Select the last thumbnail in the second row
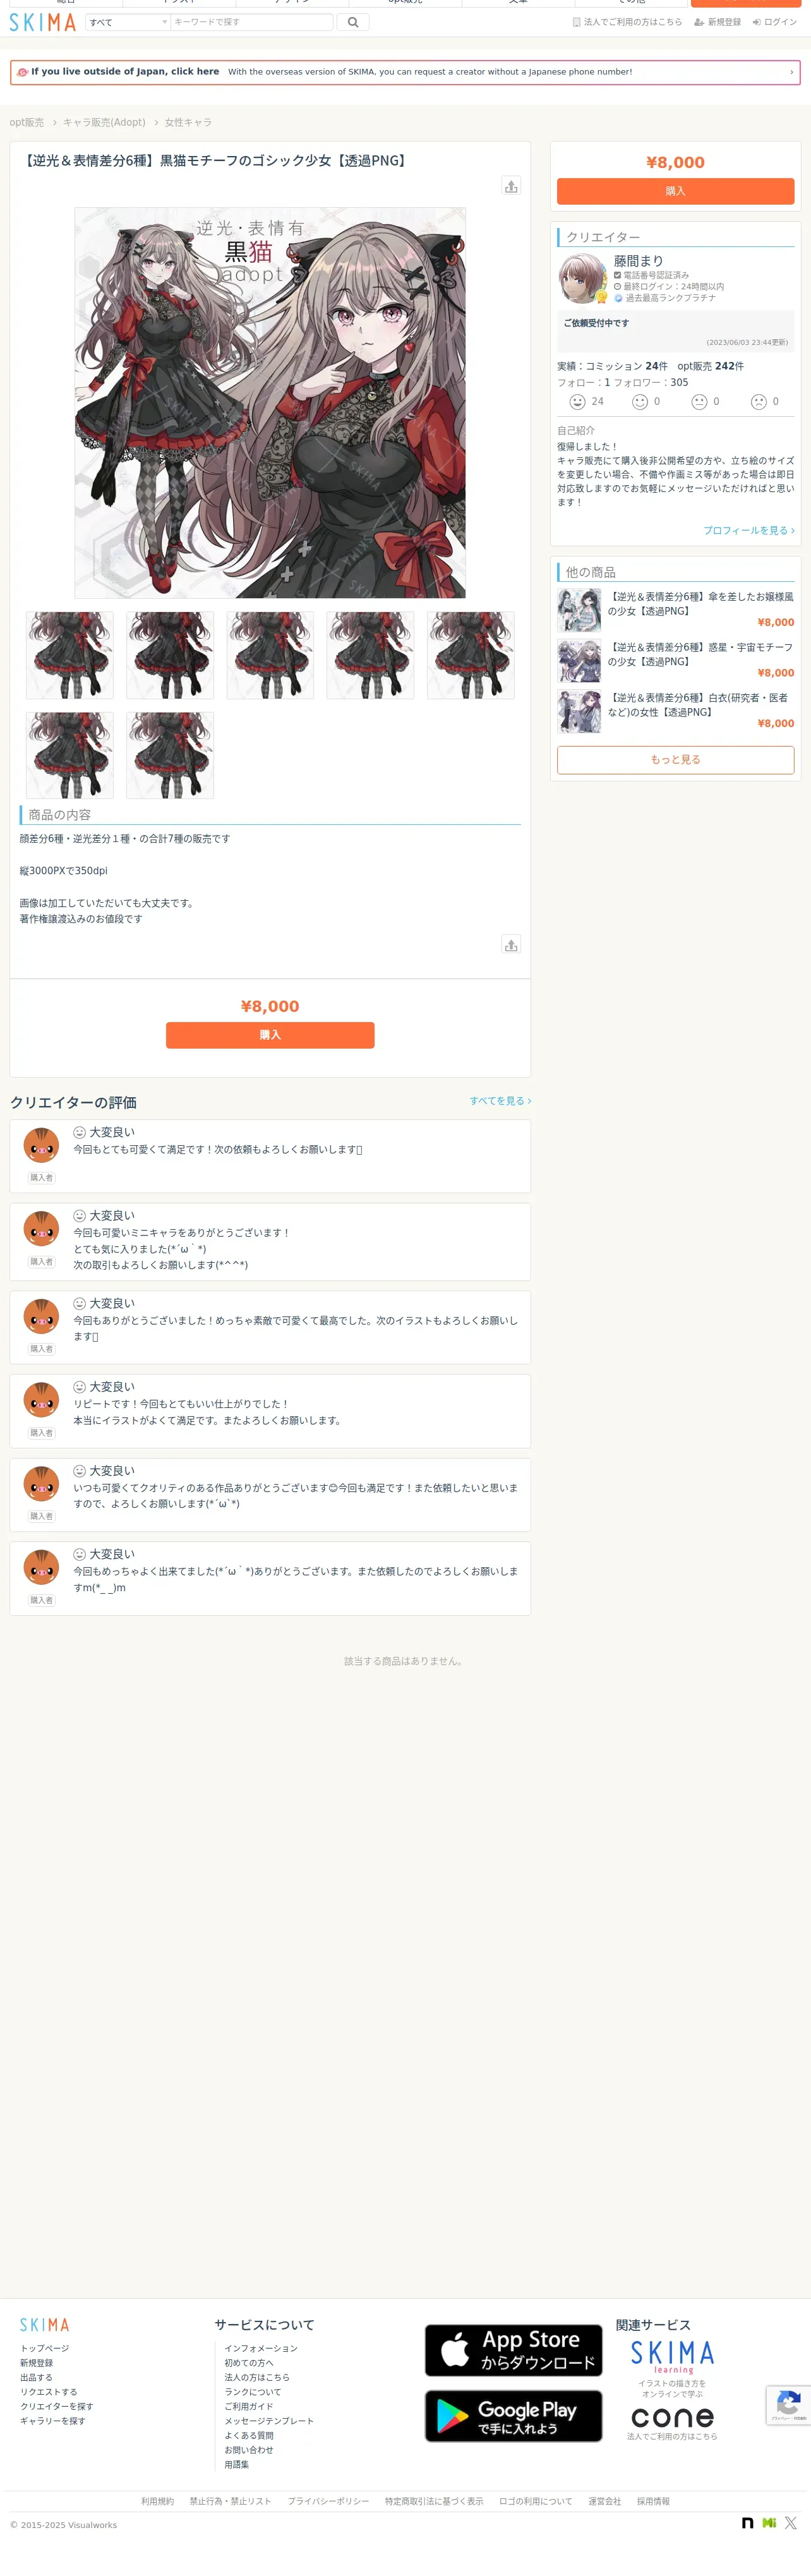Viewport: 811px width, 2576px height. (170, 755)
